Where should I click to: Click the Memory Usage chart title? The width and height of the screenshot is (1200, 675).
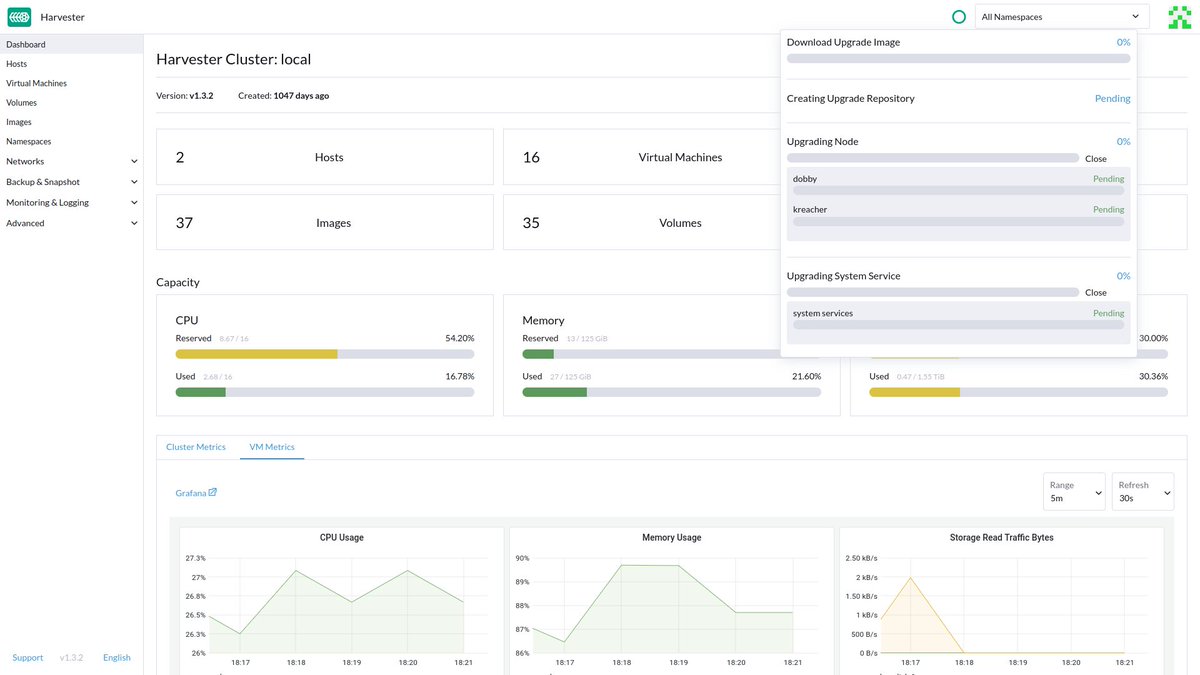point(672,538)
